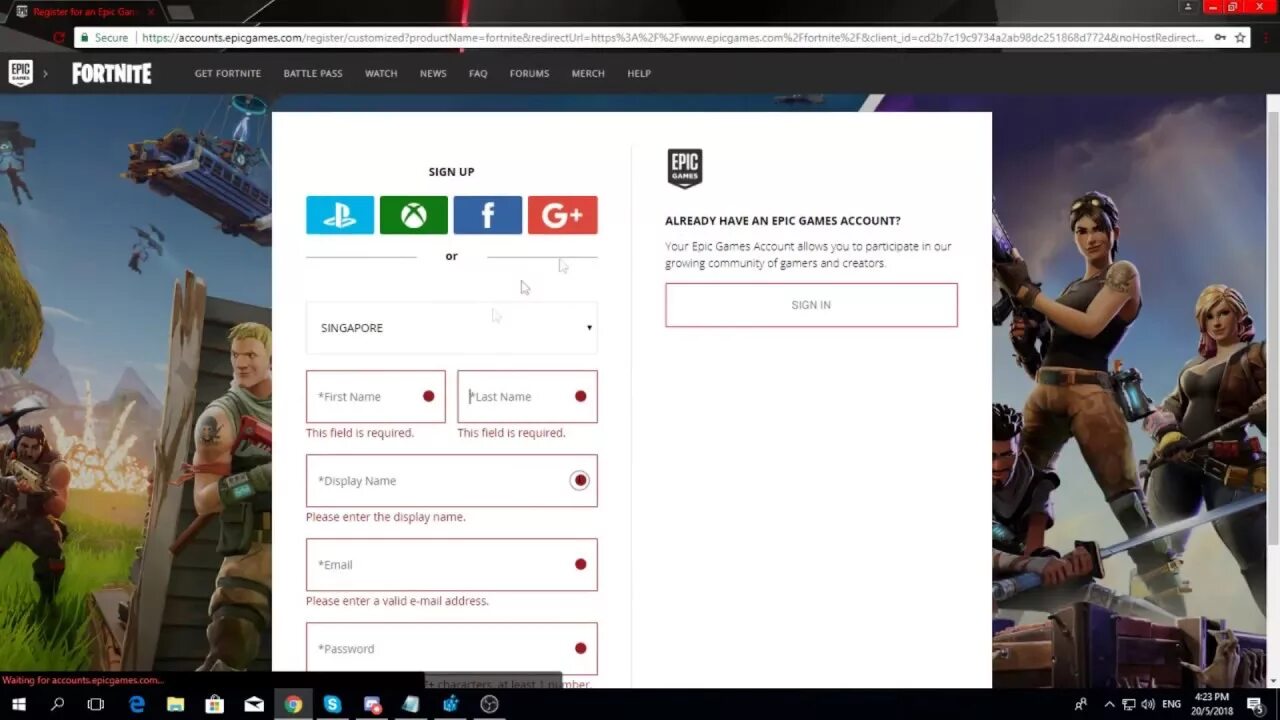Click the saved-password key icon in address bar
Screen dimensions: 1280x720
1220,37
